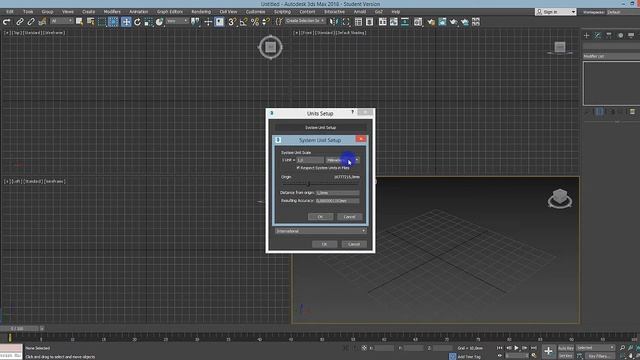Activate the Select and Rotate tool
This screenshot has height=360, width=640.
(138, 22)
